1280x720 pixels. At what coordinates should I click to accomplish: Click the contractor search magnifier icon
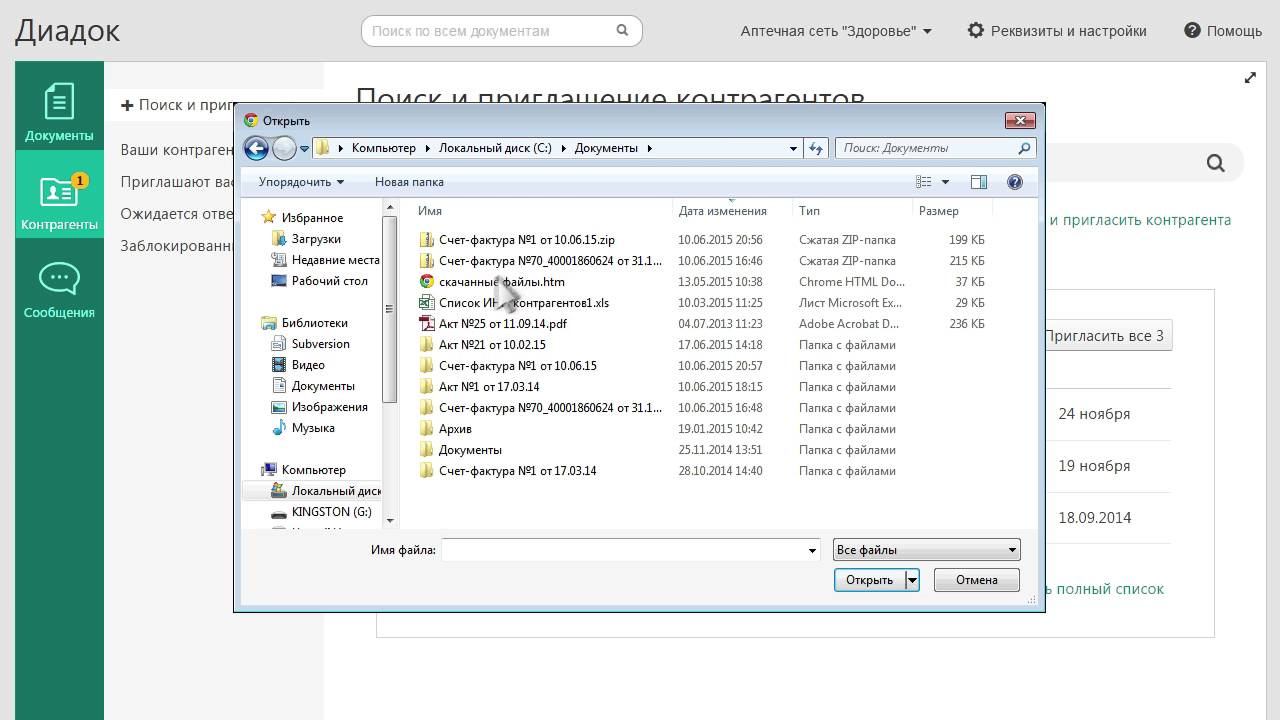click(1215, 163)
